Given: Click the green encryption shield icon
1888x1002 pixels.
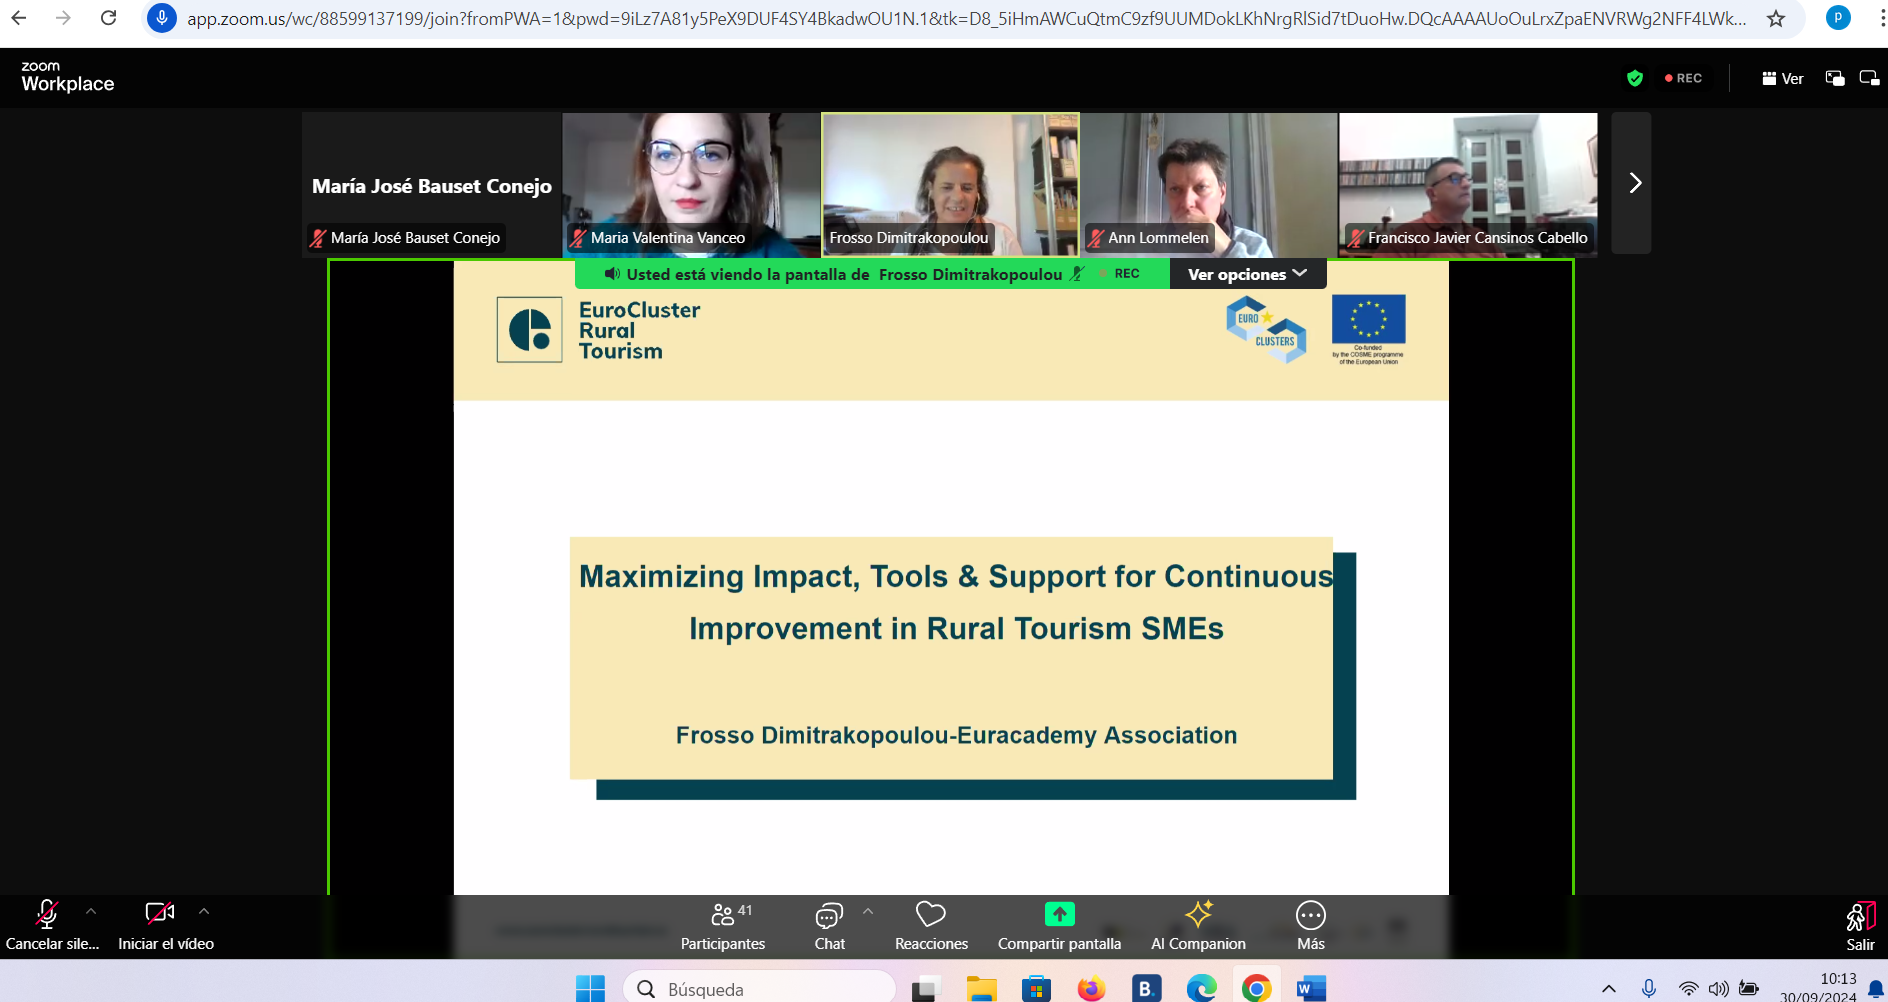Looking at the screenshot, I should point(1635,78).
